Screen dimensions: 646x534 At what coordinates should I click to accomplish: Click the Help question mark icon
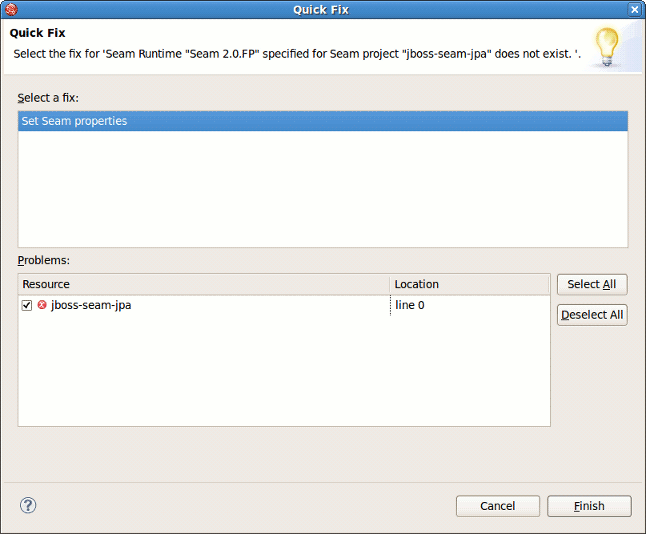pyautogui.click(x=28, y=505)
